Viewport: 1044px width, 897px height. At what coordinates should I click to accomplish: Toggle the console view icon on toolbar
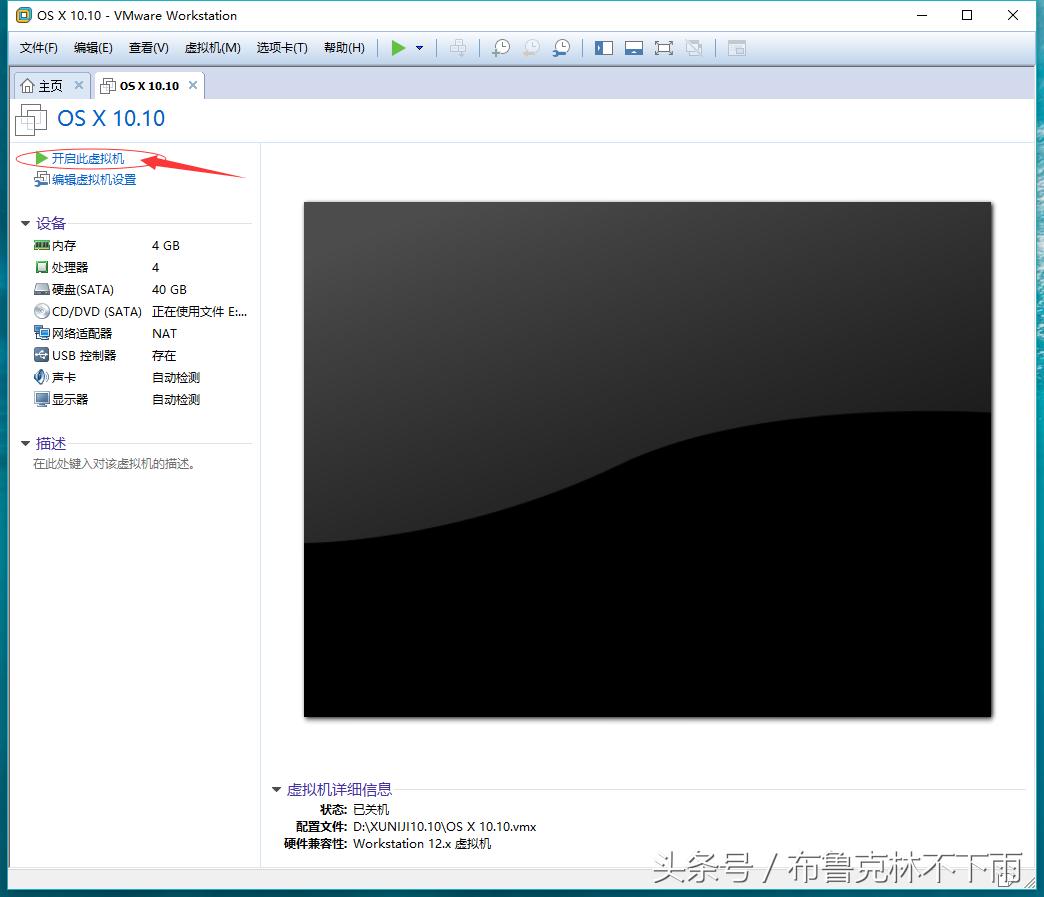[x=736, y=47]
